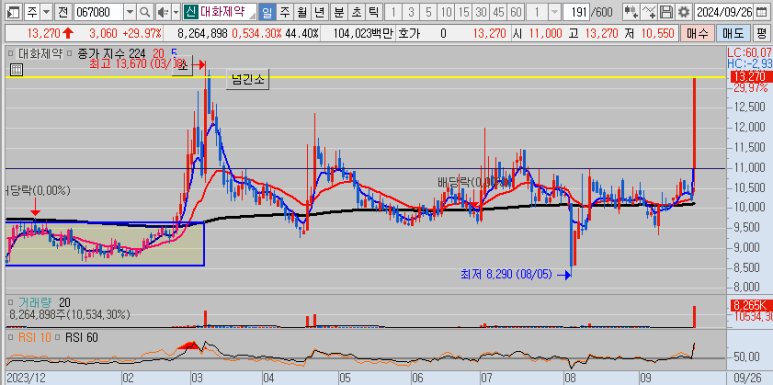Open the speaker options dropdown arrow
The image size is (773, 385).
click(x=176, y=12)
